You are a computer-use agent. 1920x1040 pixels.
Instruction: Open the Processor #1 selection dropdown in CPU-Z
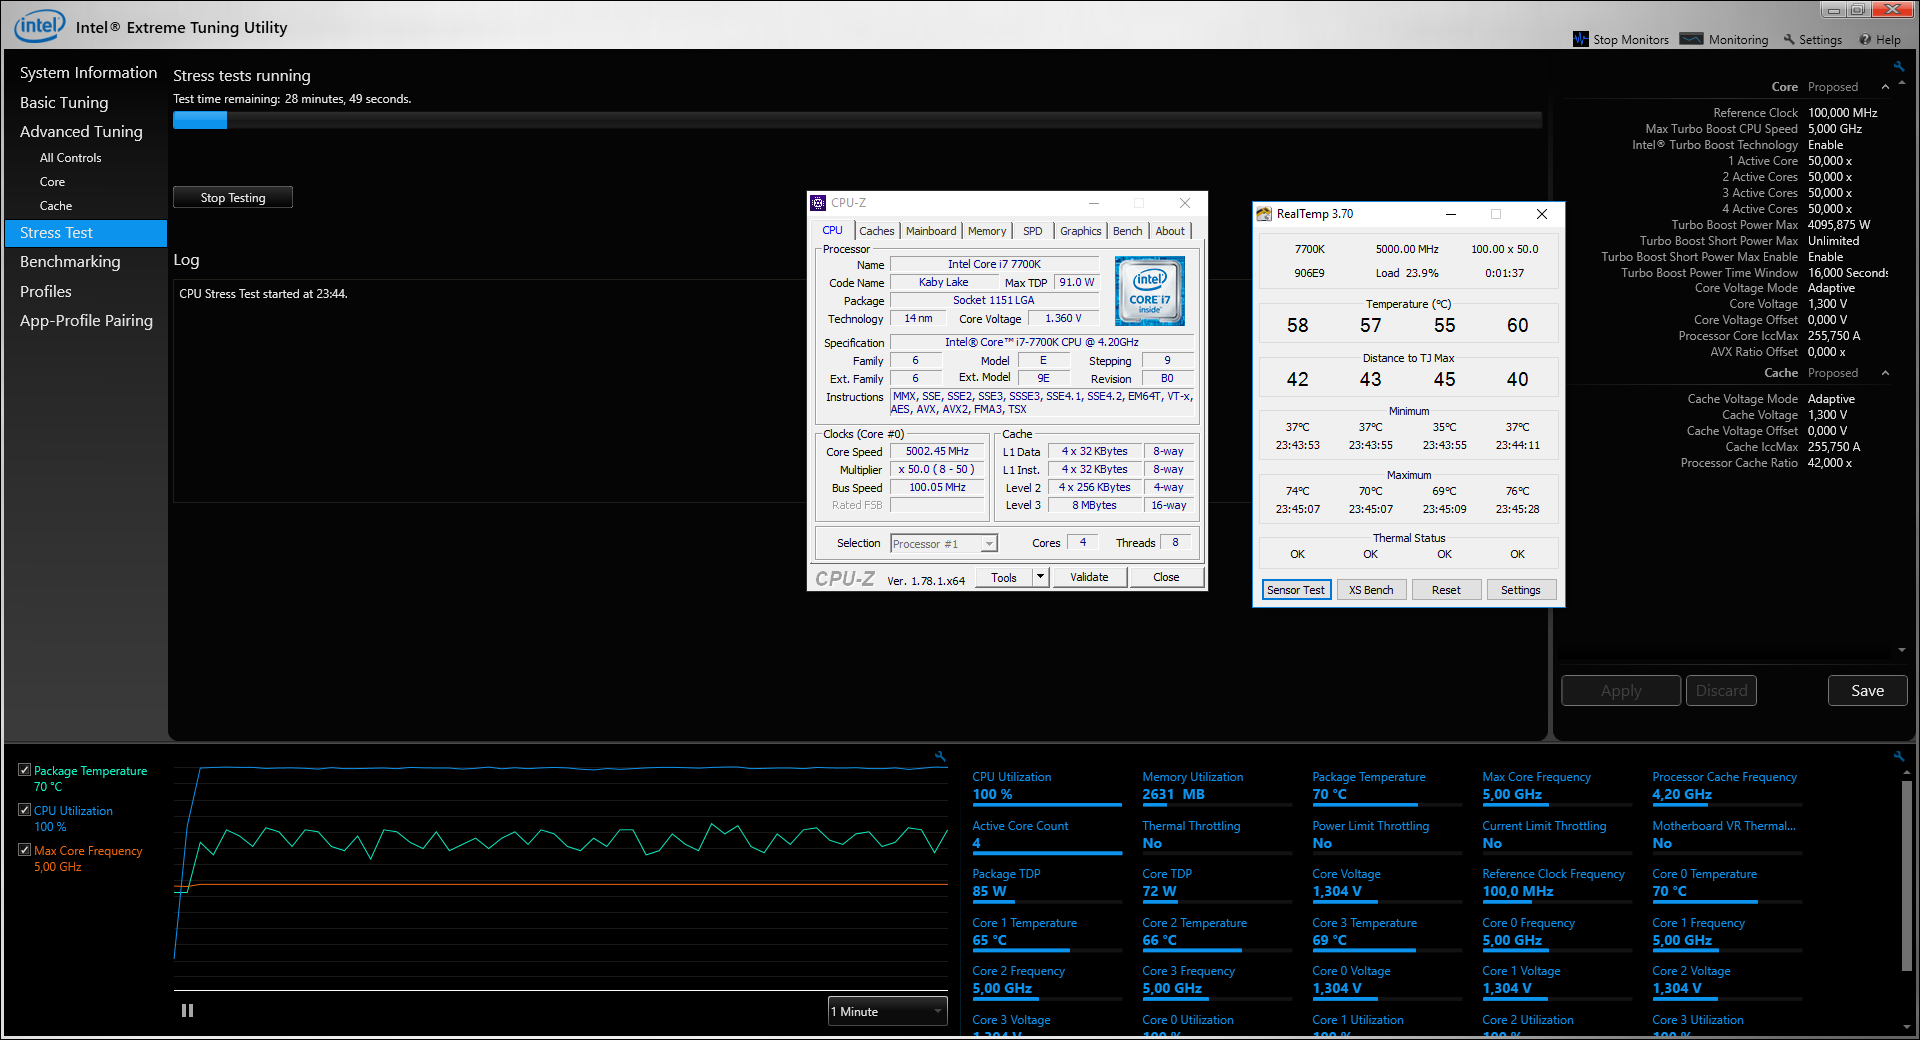click(944, 544)
